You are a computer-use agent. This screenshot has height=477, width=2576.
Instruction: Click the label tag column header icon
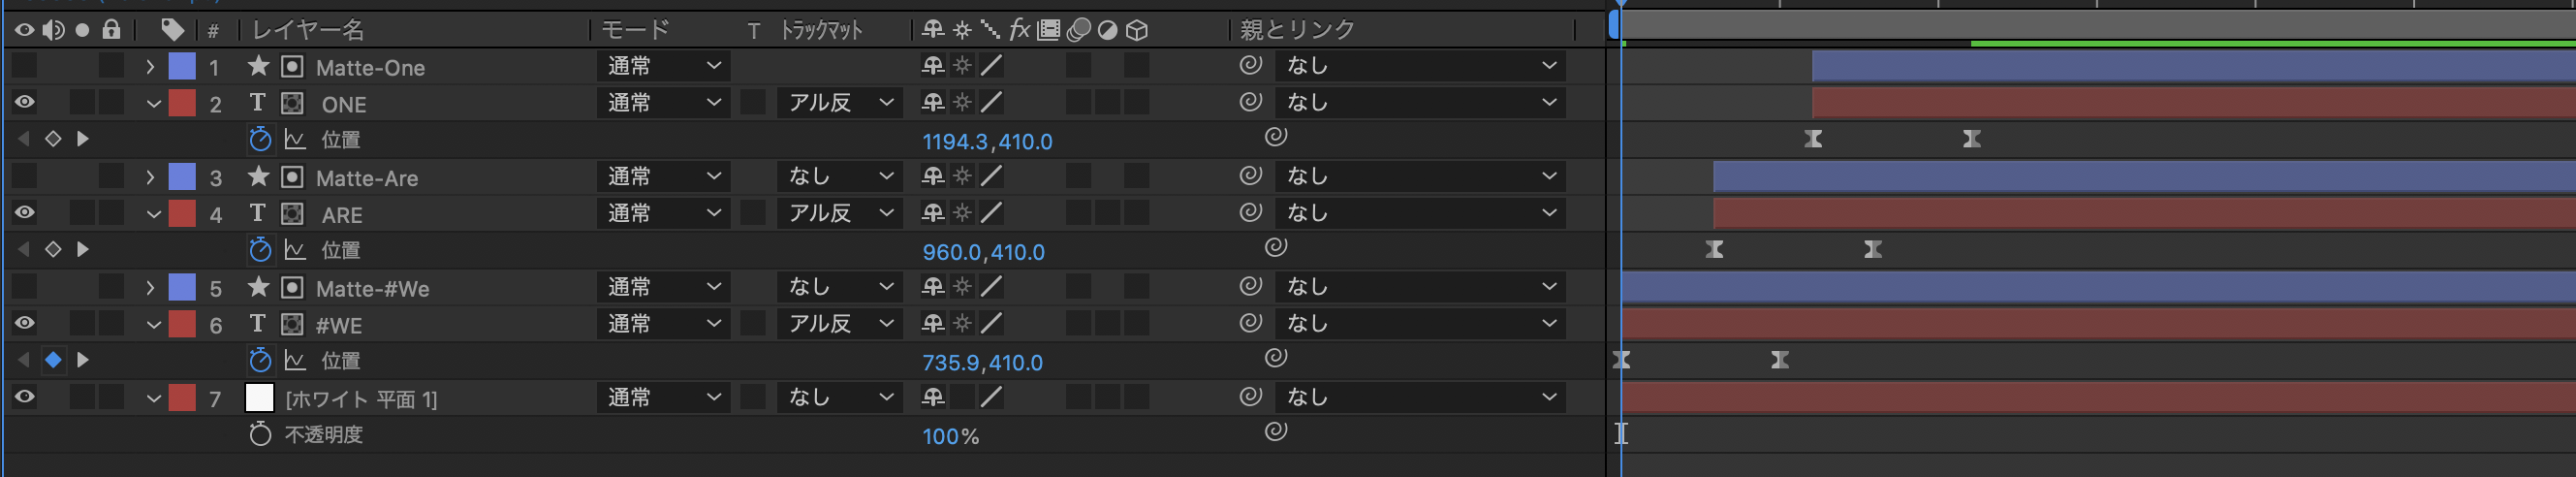(172, 29)
